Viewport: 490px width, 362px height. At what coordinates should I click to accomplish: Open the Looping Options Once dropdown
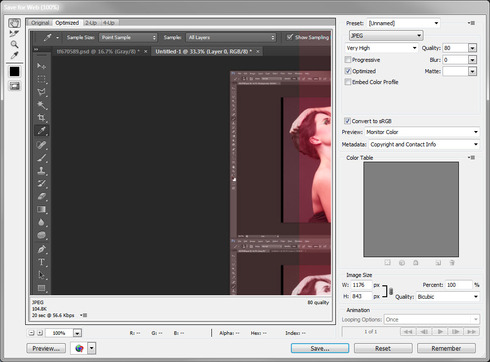click(432, 319)
